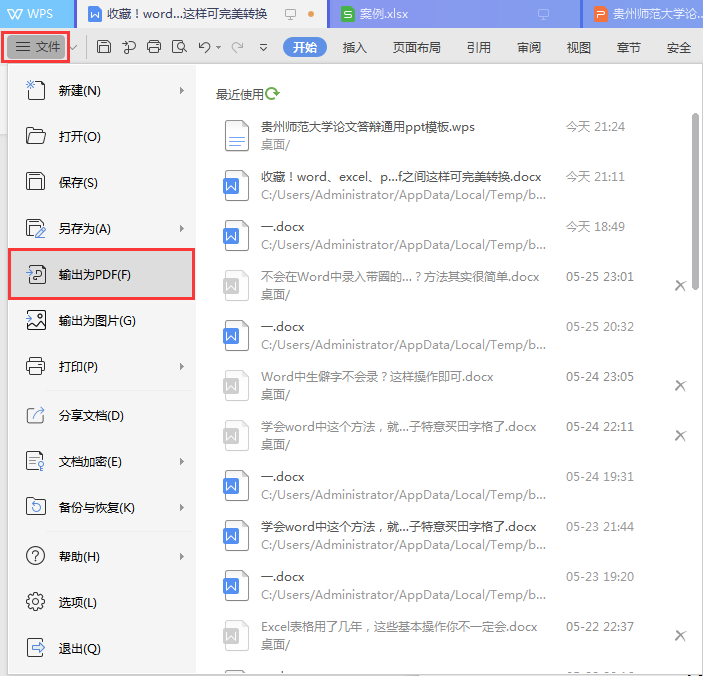This screenshot has width=703, height=676.
Task: Open recent 一.docx from 05-24 19:31
Action: coord(453,485)
